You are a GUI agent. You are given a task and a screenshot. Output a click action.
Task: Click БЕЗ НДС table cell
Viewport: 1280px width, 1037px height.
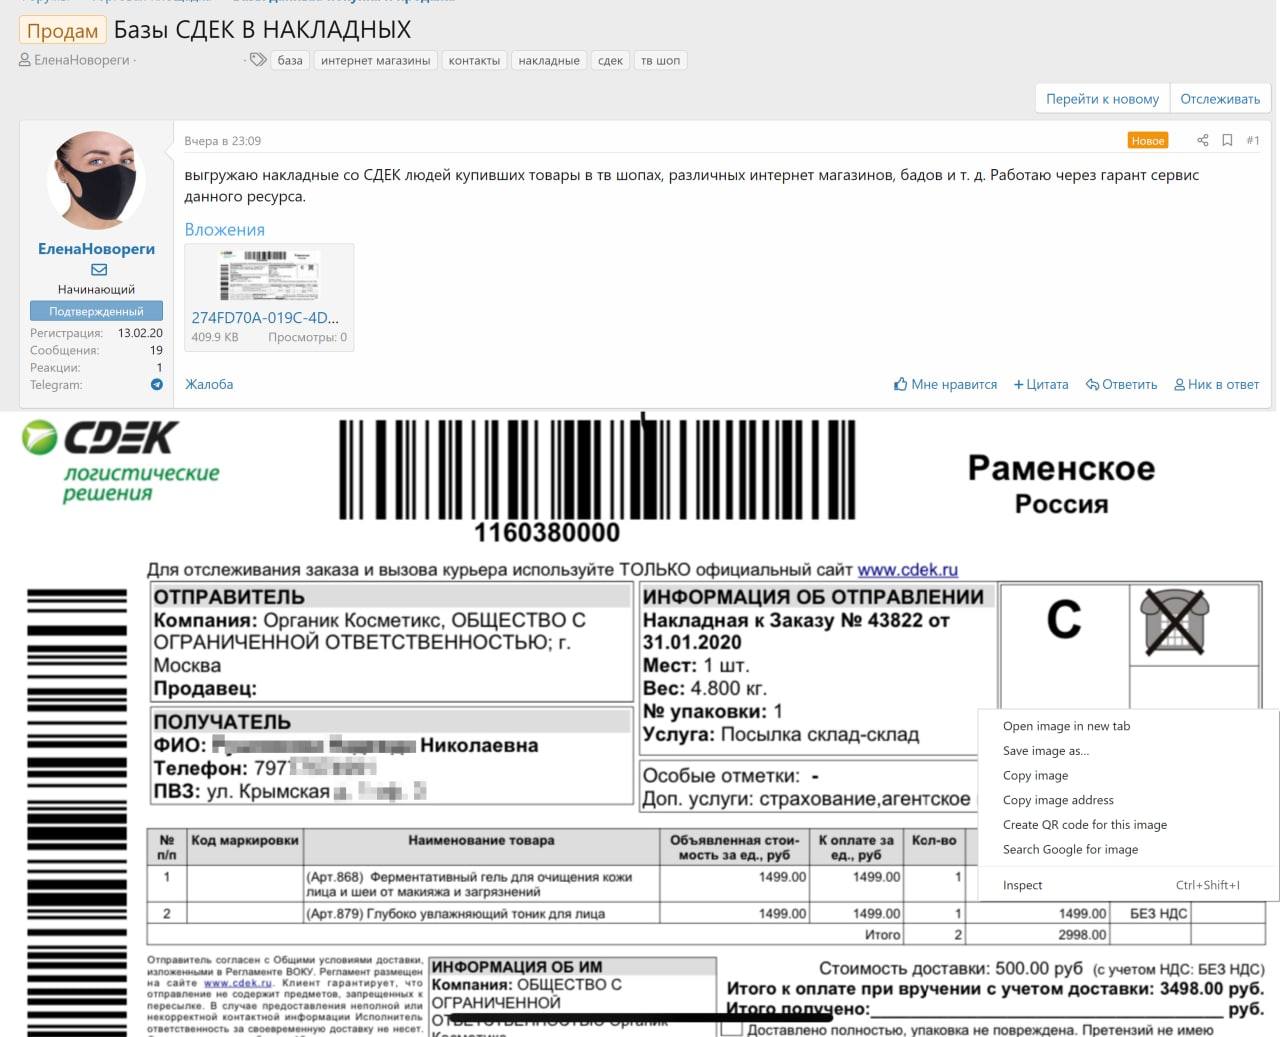coord(1158,914)
